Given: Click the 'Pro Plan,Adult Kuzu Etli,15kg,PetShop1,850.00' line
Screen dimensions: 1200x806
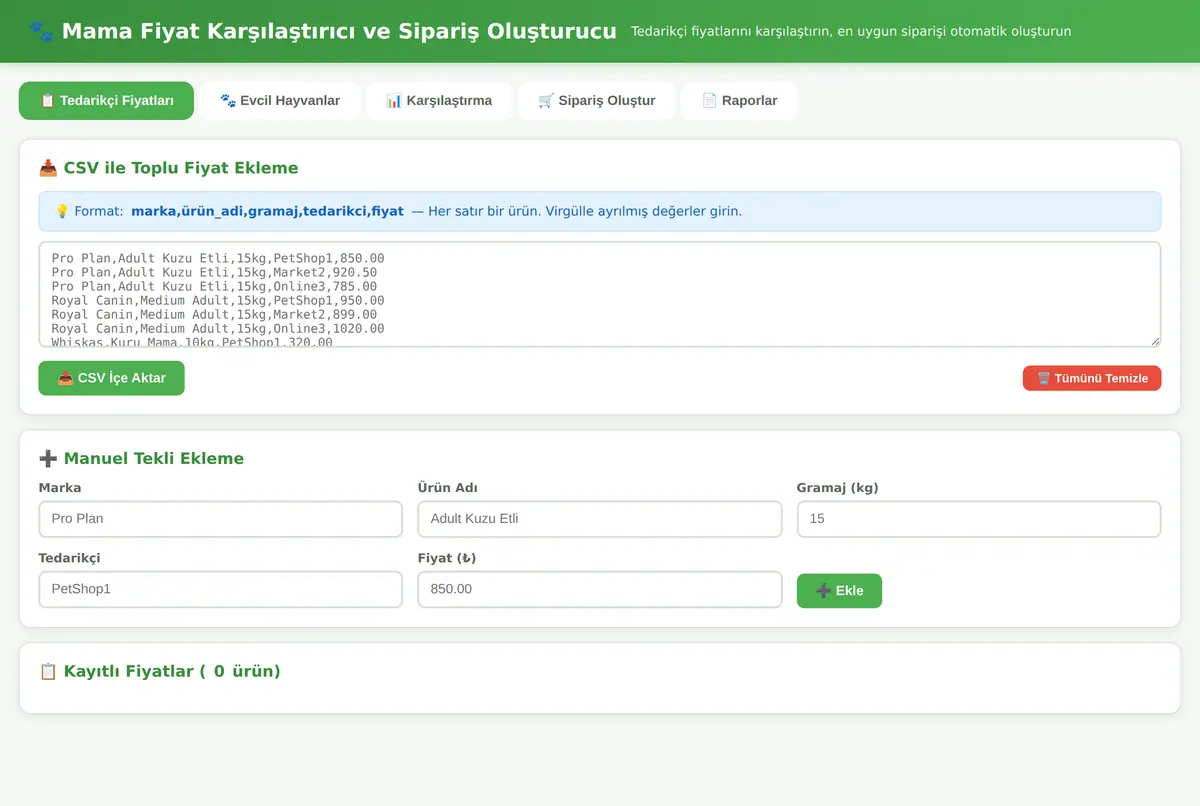Looking at the screenshot, I should coord(218,258).
